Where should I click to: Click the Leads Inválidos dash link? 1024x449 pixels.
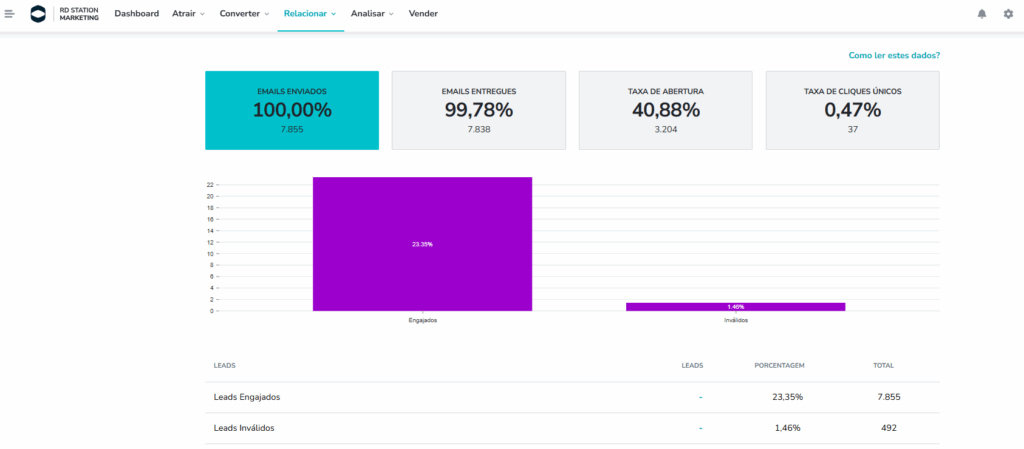pyautogui.click(x=700, y=428)
